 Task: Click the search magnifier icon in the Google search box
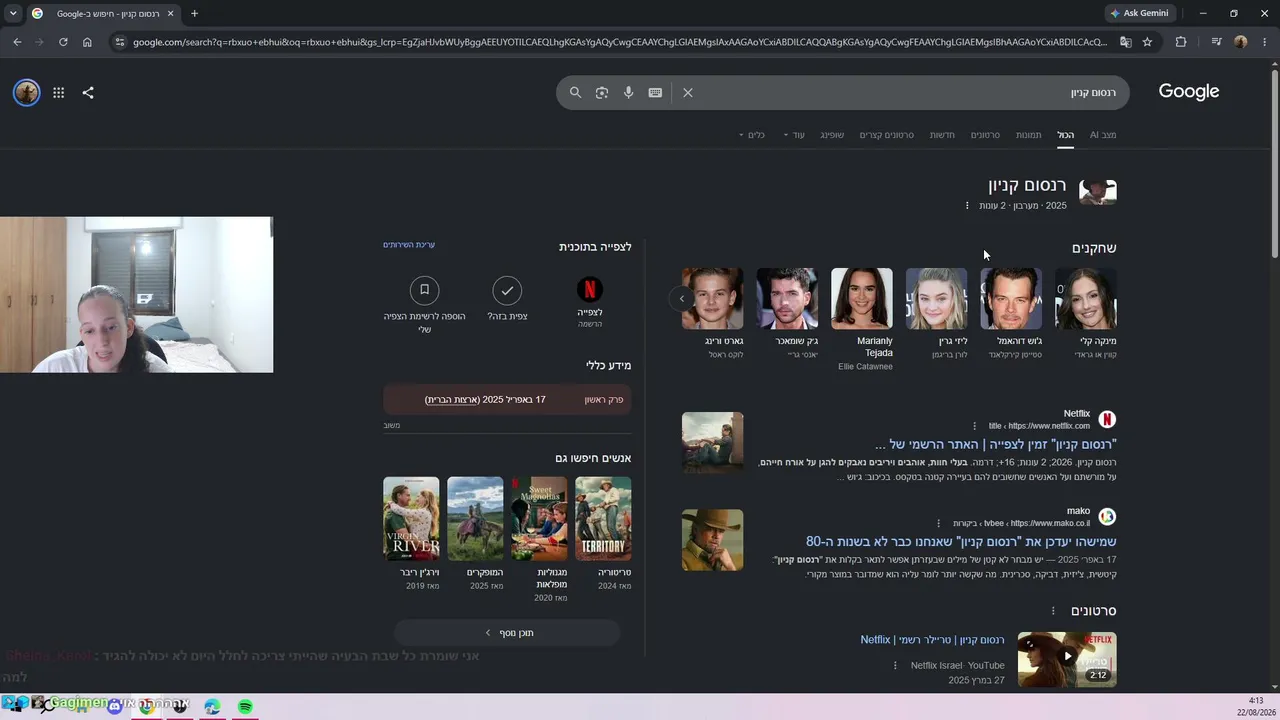coord(575,92)
